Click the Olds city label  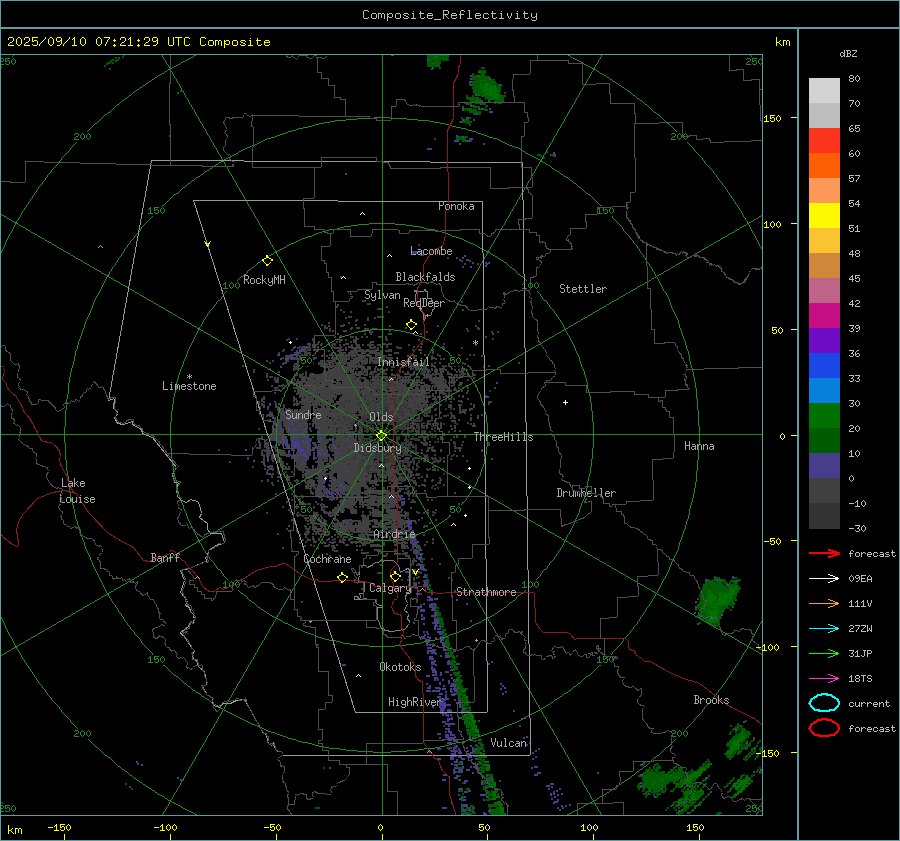click(x=381, y=417)
